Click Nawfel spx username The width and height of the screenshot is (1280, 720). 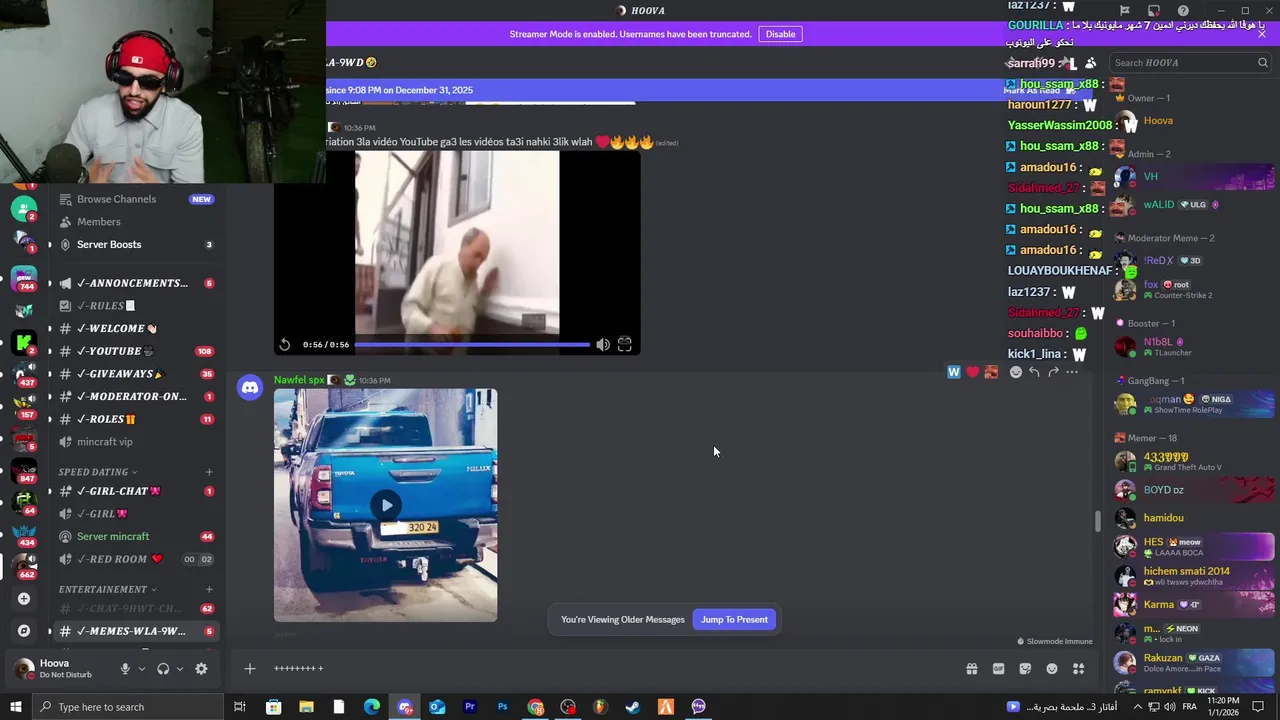(x=299, y=380)
